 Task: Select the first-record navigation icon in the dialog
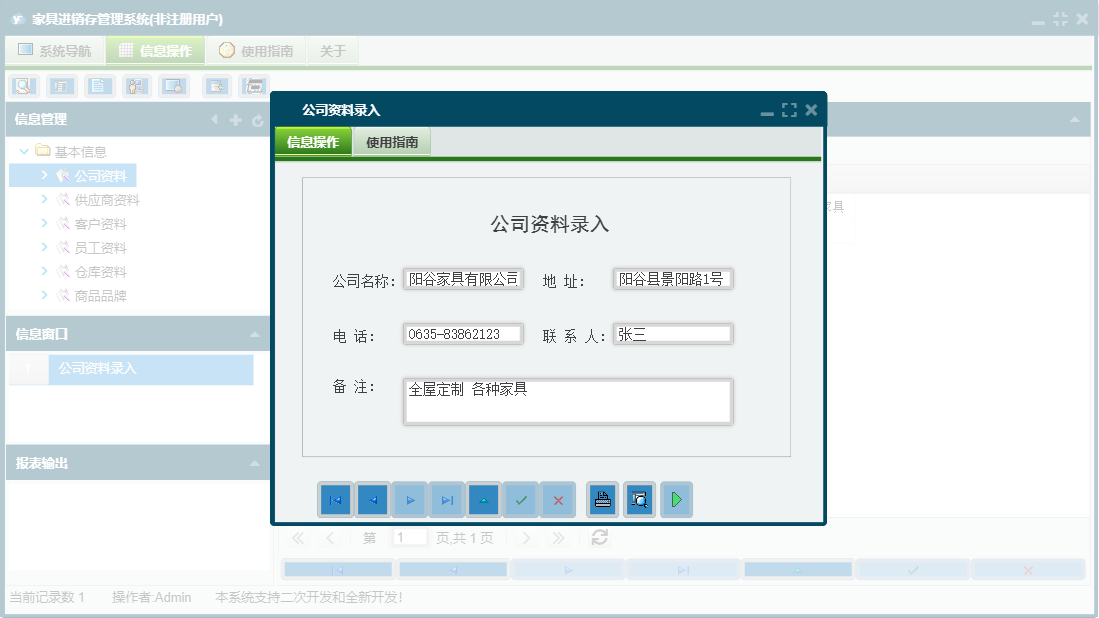pyautogui.click(x=335, y=500)
